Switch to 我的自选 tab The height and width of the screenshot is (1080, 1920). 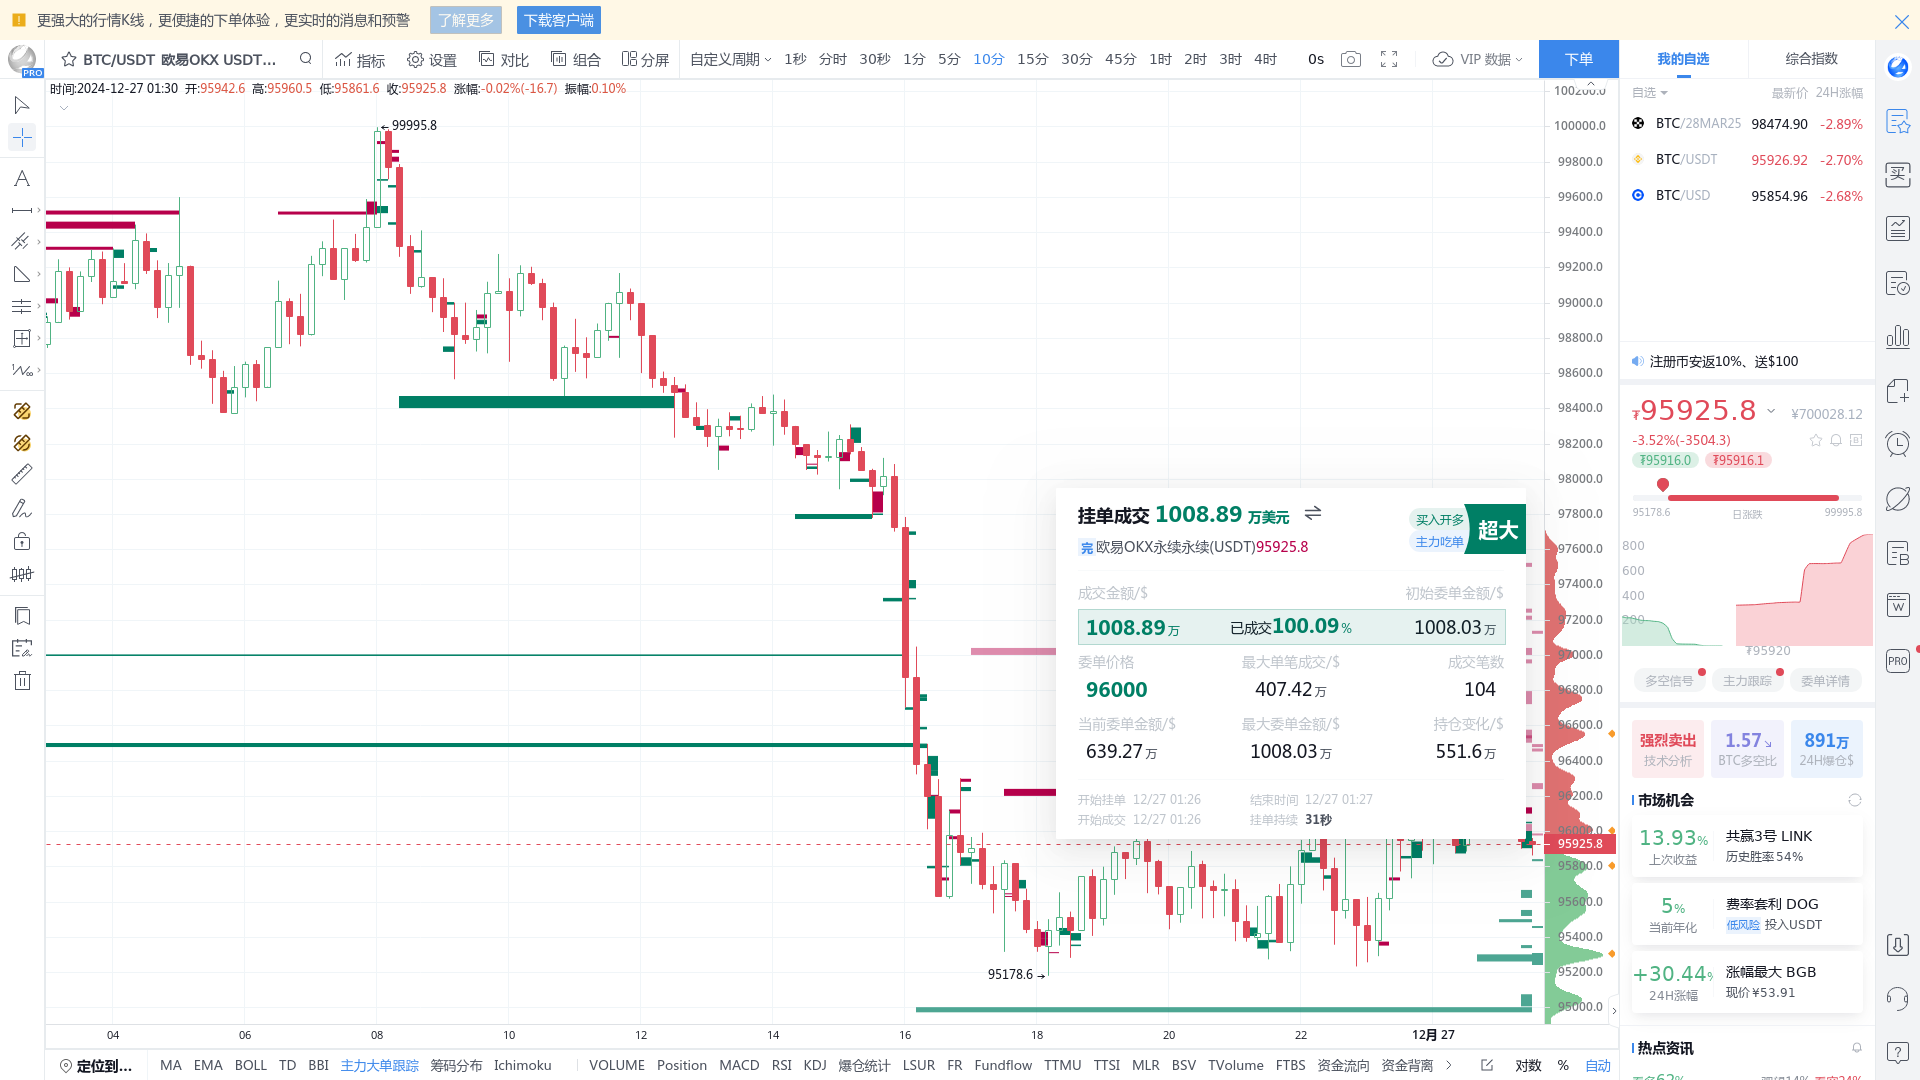tap(1683, 59)
